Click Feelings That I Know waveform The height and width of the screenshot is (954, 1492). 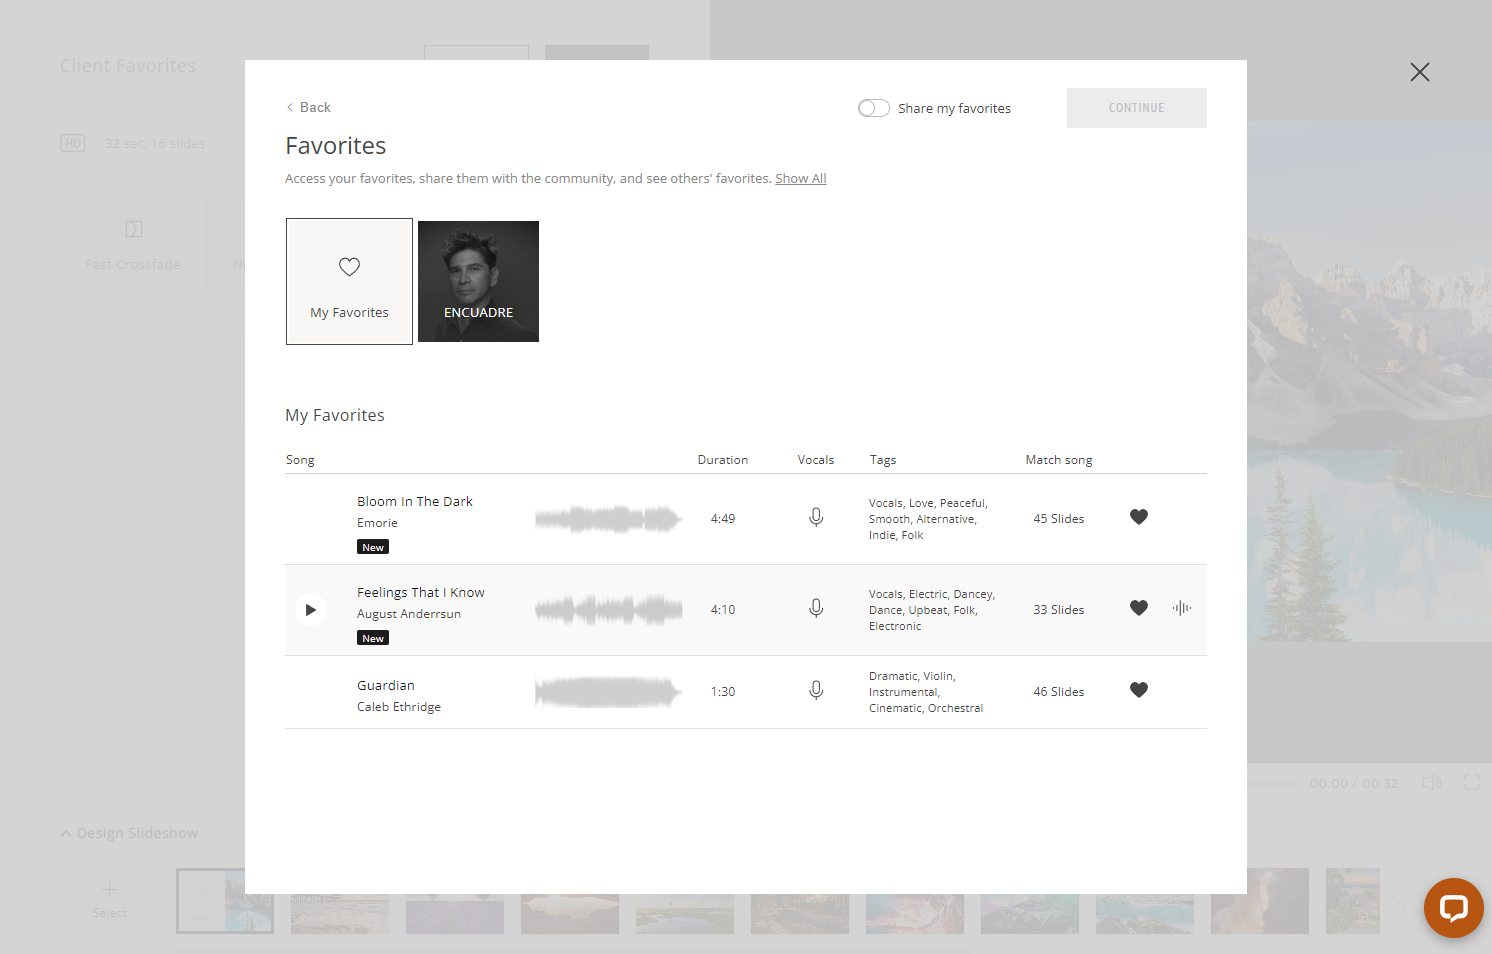coord(608,610)
